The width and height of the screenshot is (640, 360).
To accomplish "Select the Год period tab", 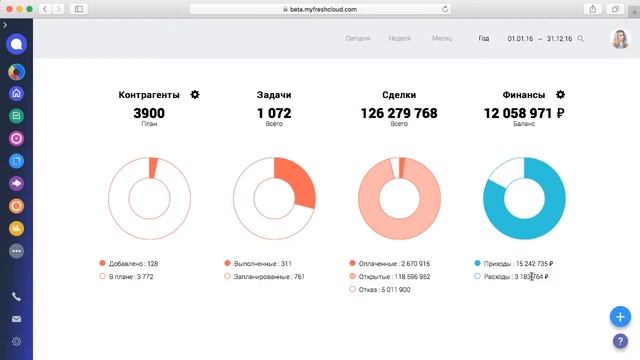I will tap(484, 38).
